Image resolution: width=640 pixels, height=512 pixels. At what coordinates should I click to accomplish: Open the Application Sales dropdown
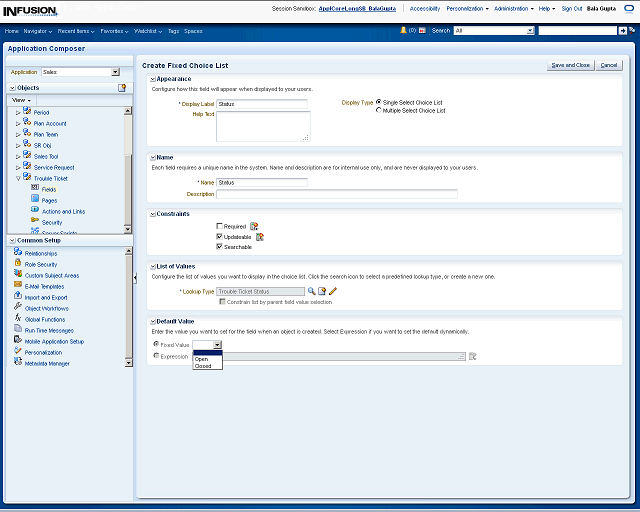115,72
